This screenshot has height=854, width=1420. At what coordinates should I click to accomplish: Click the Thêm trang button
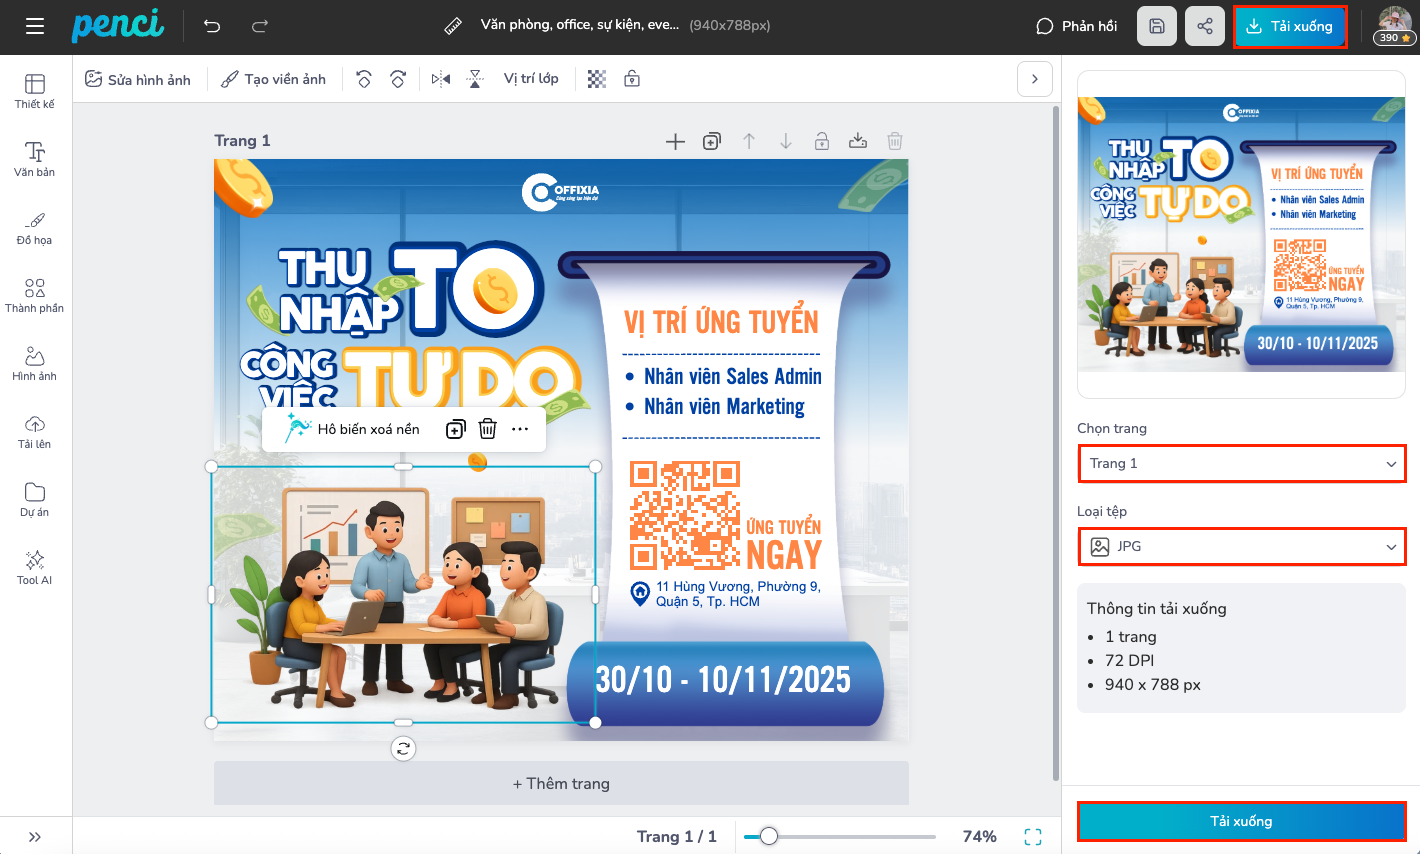561,784
